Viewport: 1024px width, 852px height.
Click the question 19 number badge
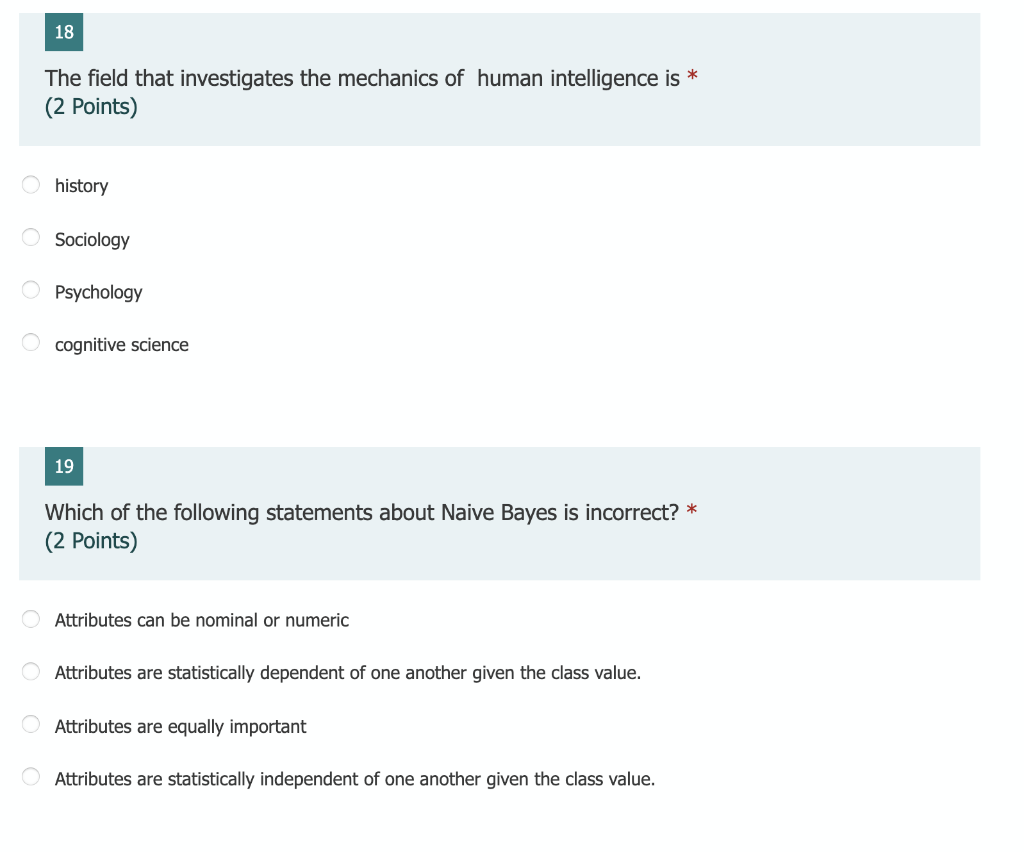coord(63,466)
